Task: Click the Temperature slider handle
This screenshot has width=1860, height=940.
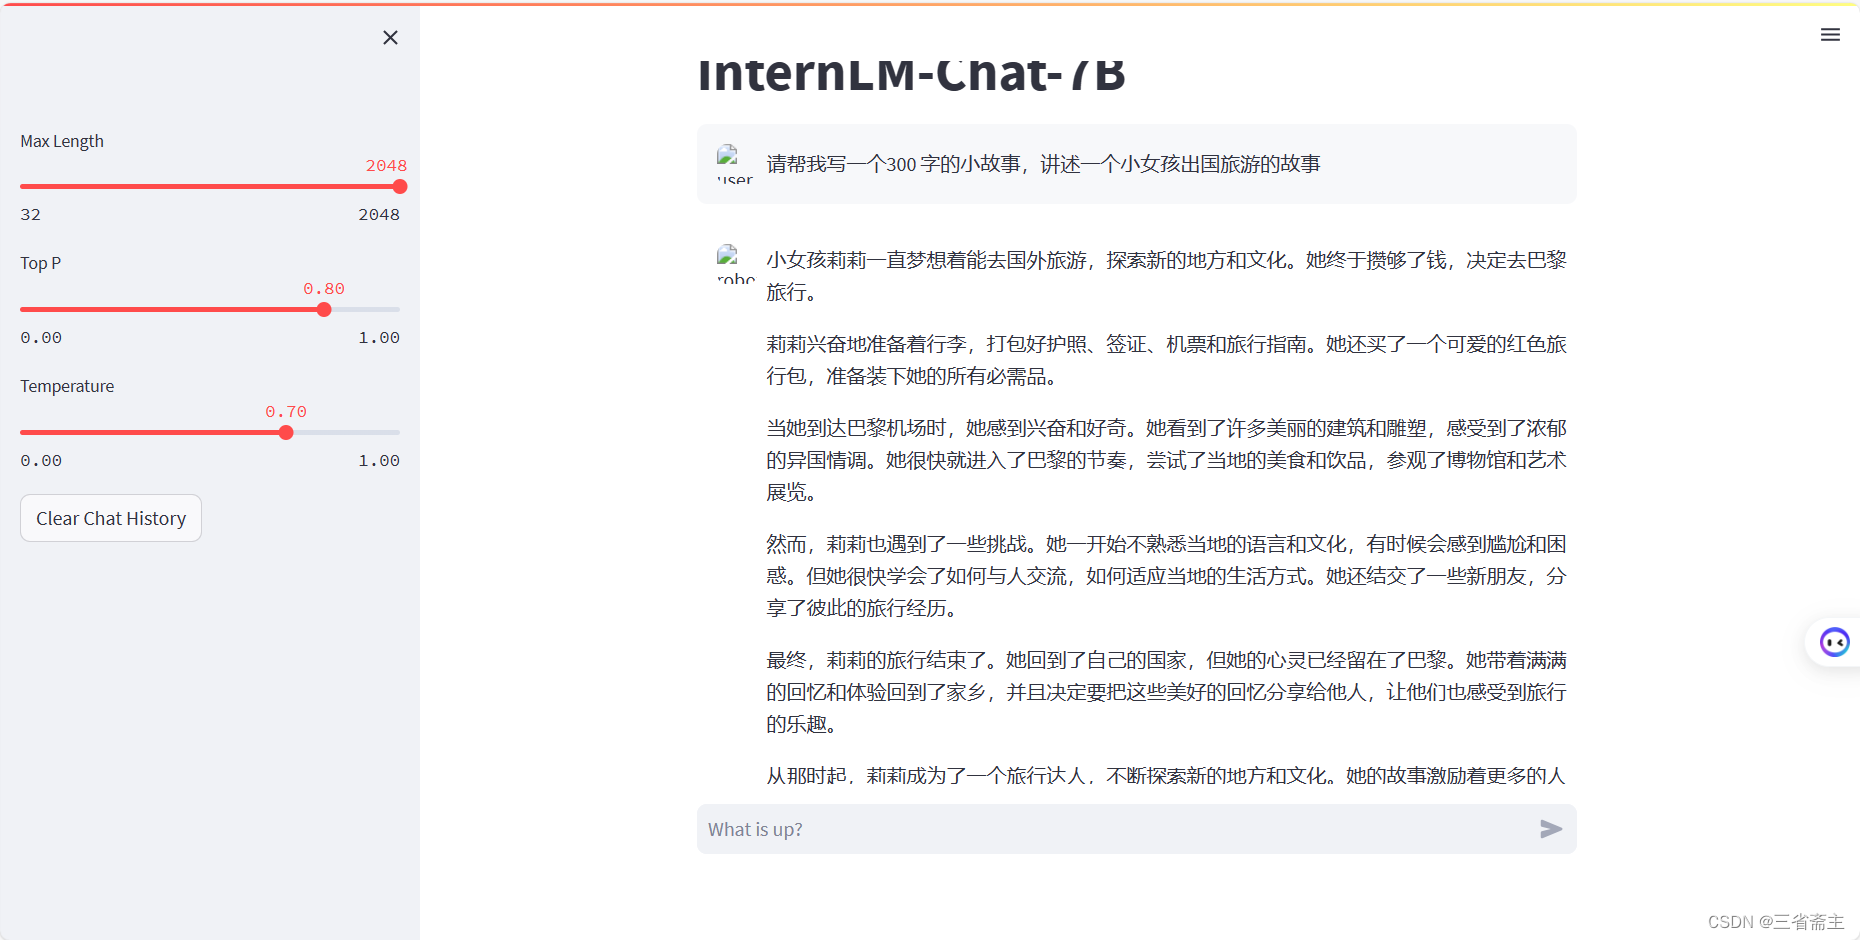Action: coord(286,432)
